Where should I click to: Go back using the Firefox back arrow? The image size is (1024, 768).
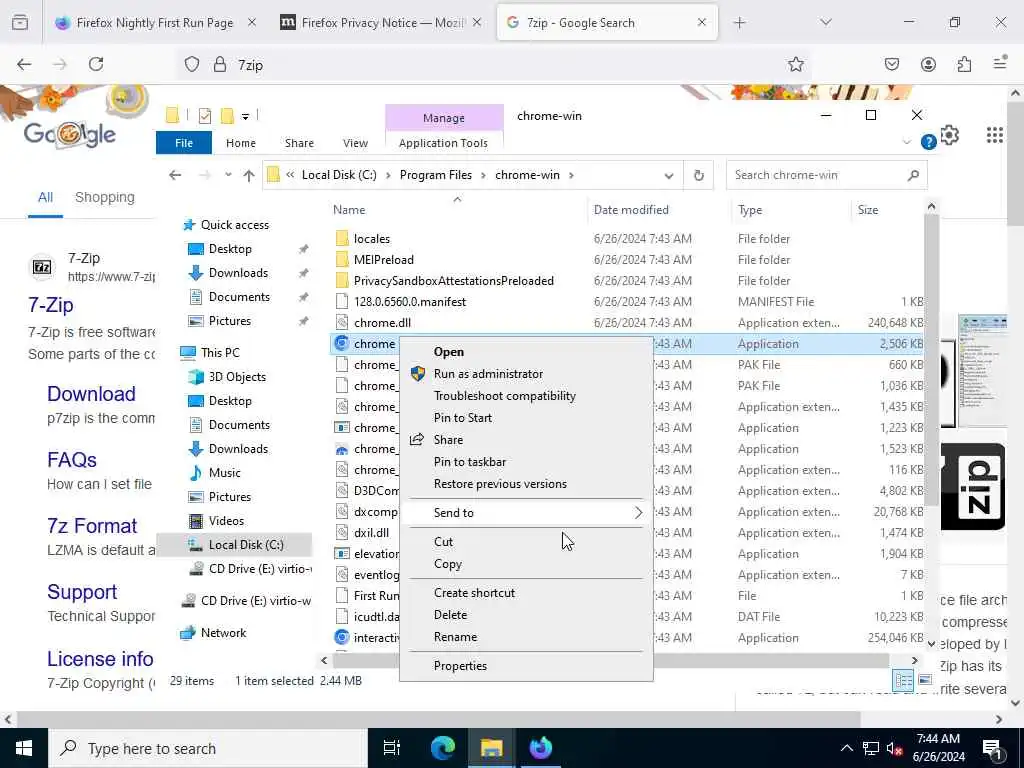(x=24, y=64)
